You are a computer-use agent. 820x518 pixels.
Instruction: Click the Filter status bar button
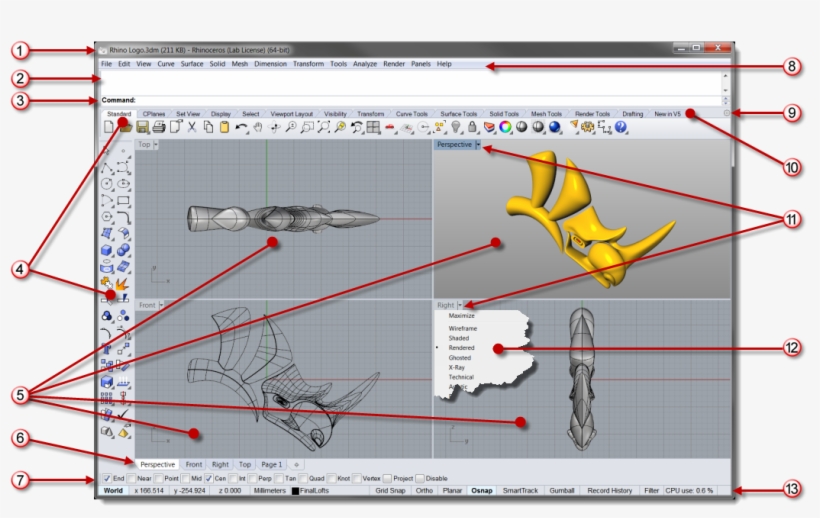pos(651,491)
